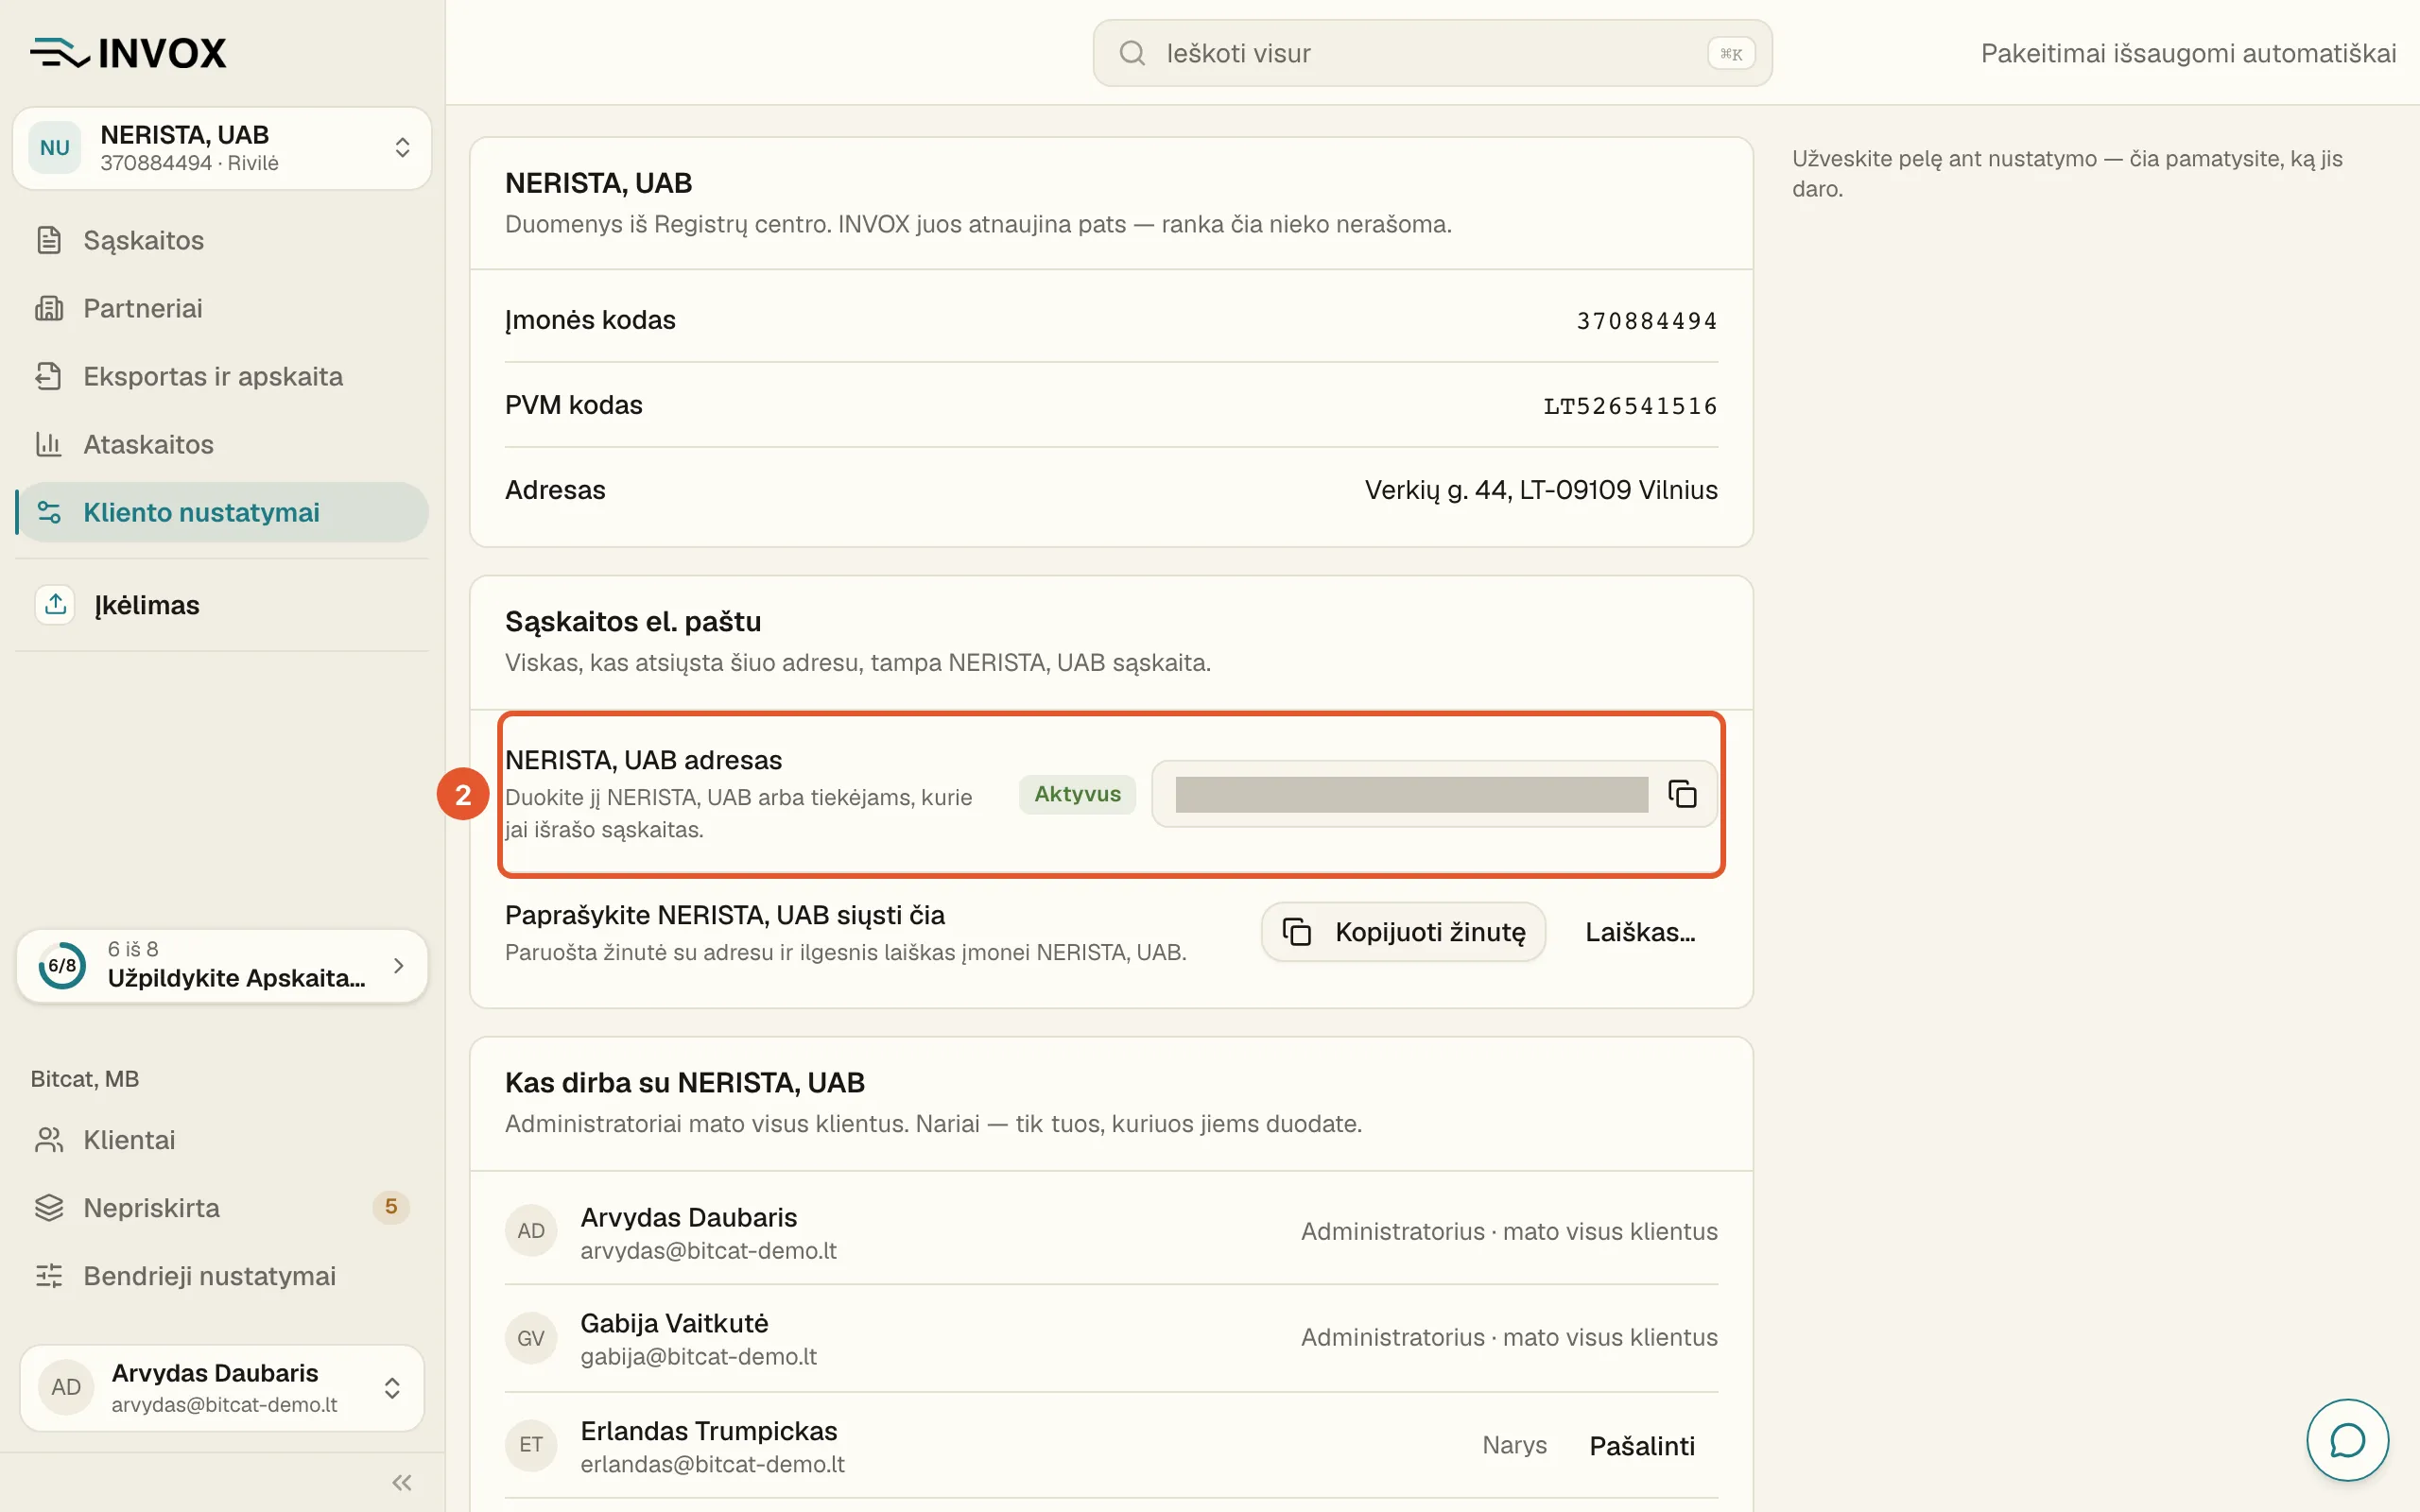Click the NU client avatar

(x=55, y=148)
